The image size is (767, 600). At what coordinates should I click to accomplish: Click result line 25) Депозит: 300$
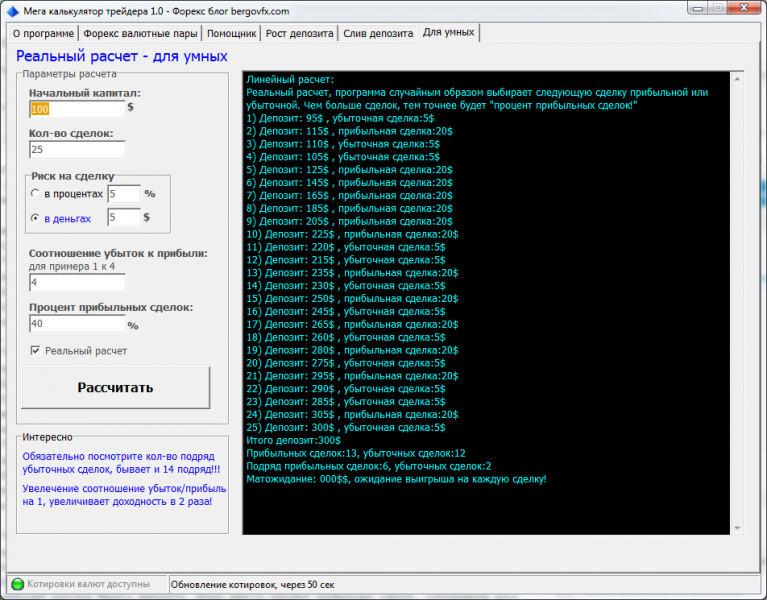(x=346, y=427)
